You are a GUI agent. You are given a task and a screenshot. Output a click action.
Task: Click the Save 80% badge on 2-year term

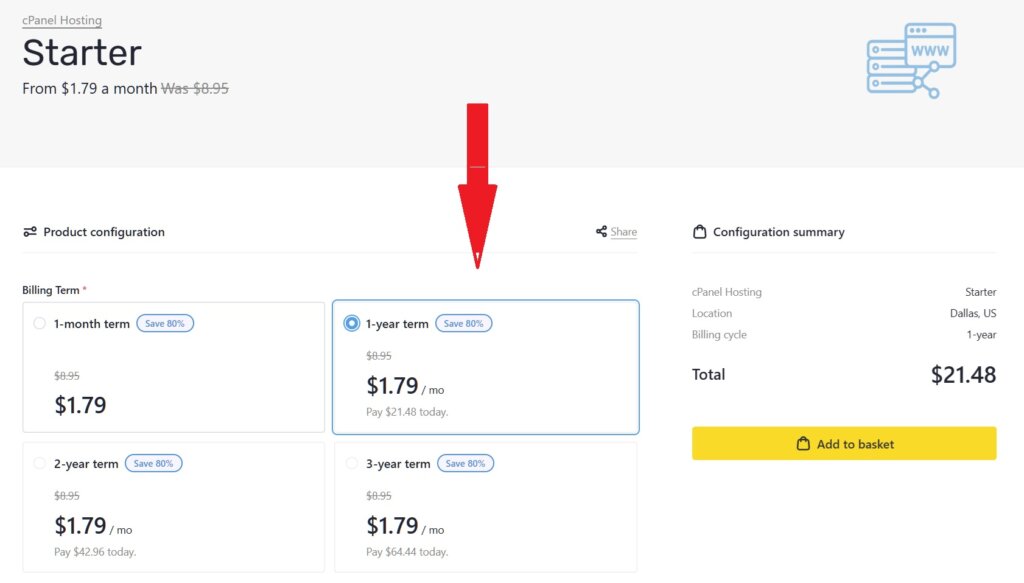153,463
